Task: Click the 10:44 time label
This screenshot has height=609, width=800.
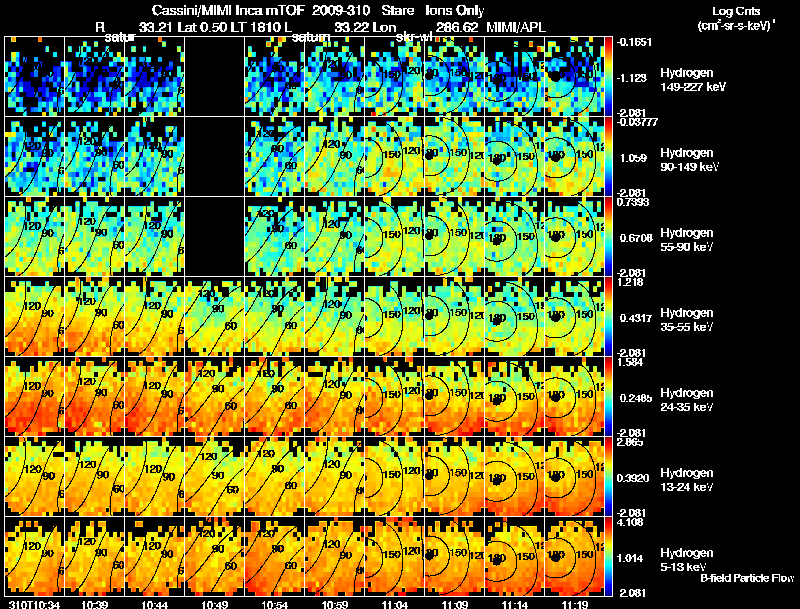Action: [x=155, y=604]
